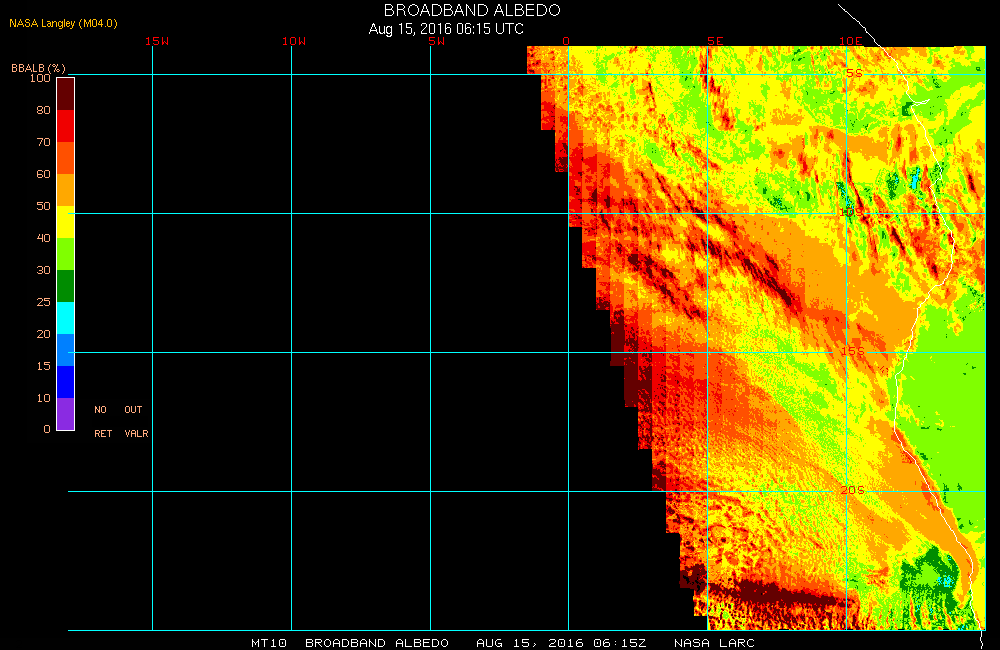
Task: Click the colorbar value 15
Action: click(x=43, y=366)
